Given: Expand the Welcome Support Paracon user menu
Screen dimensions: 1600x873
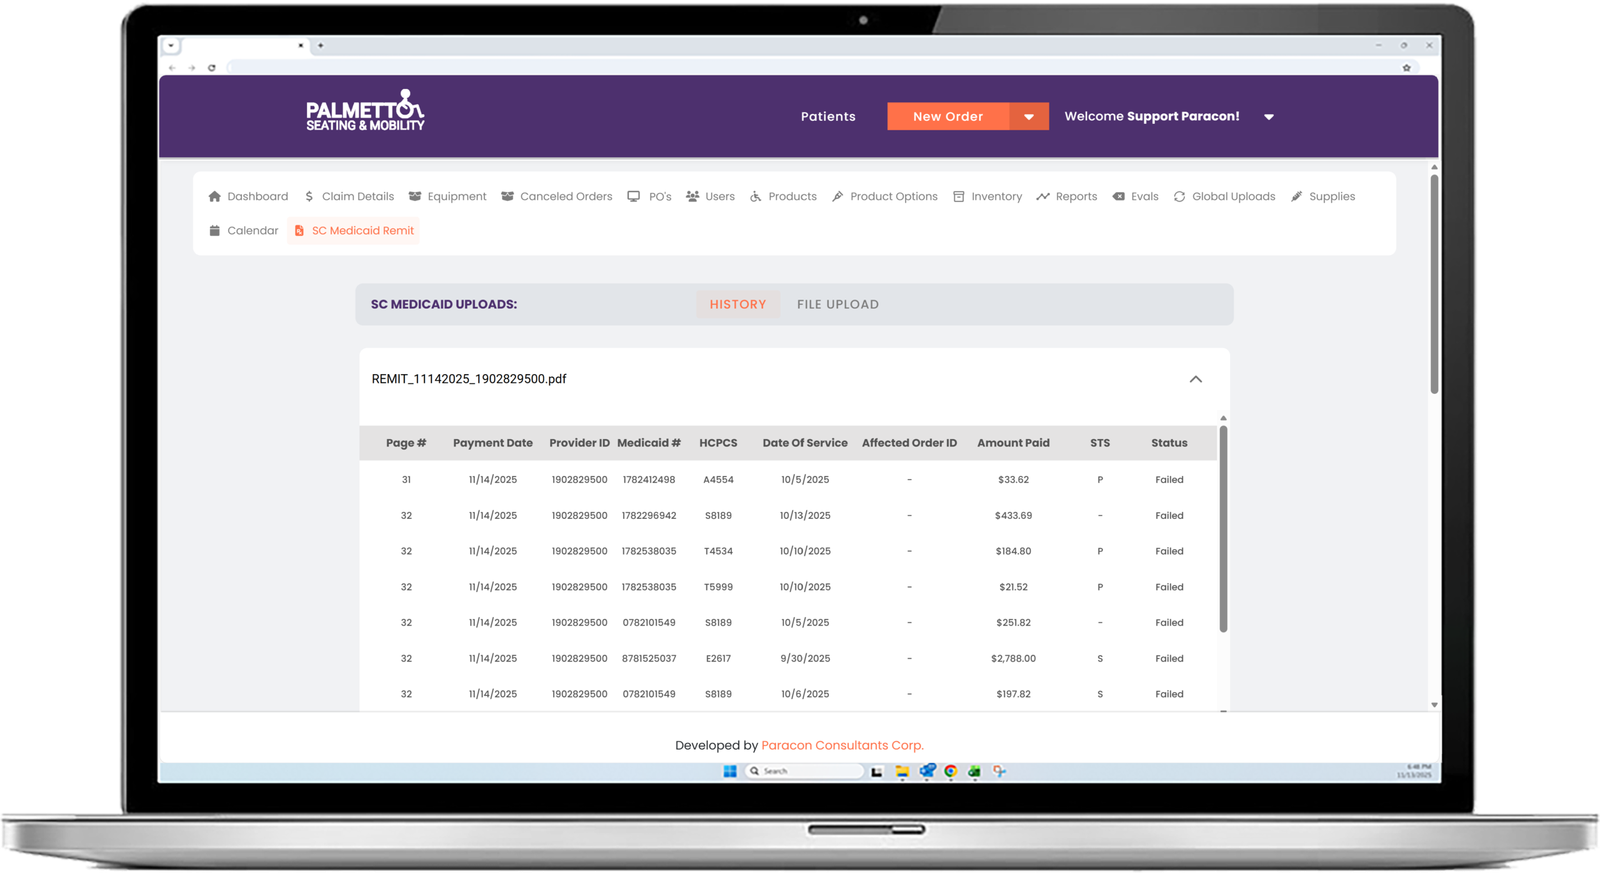Looking at the screenshot, I should 1268,117.
